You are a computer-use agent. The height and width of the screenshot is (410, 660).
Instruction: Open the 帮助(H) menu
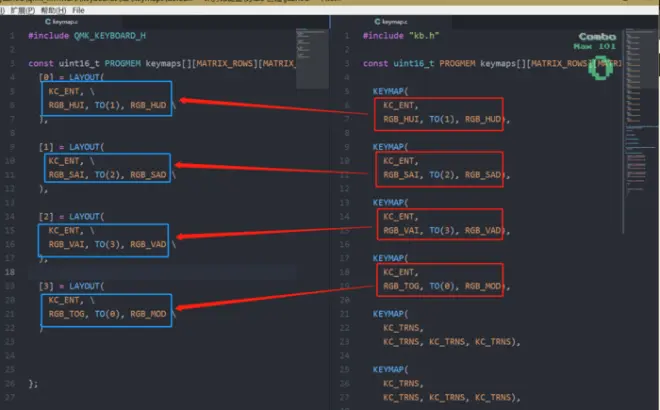(53, 10)
